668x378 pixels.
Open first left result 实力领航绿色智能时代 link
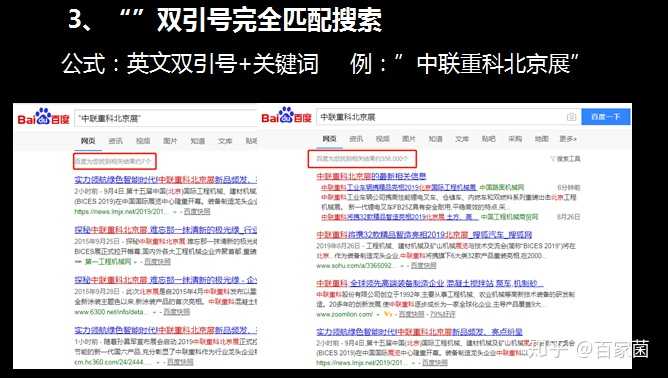coord(166,180)
